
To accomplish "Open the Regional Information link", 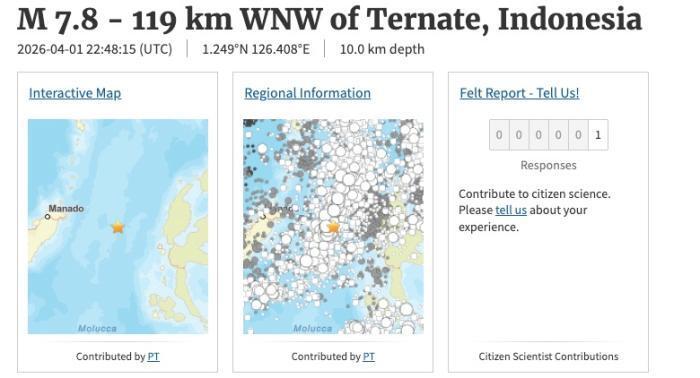I will 308,93.
